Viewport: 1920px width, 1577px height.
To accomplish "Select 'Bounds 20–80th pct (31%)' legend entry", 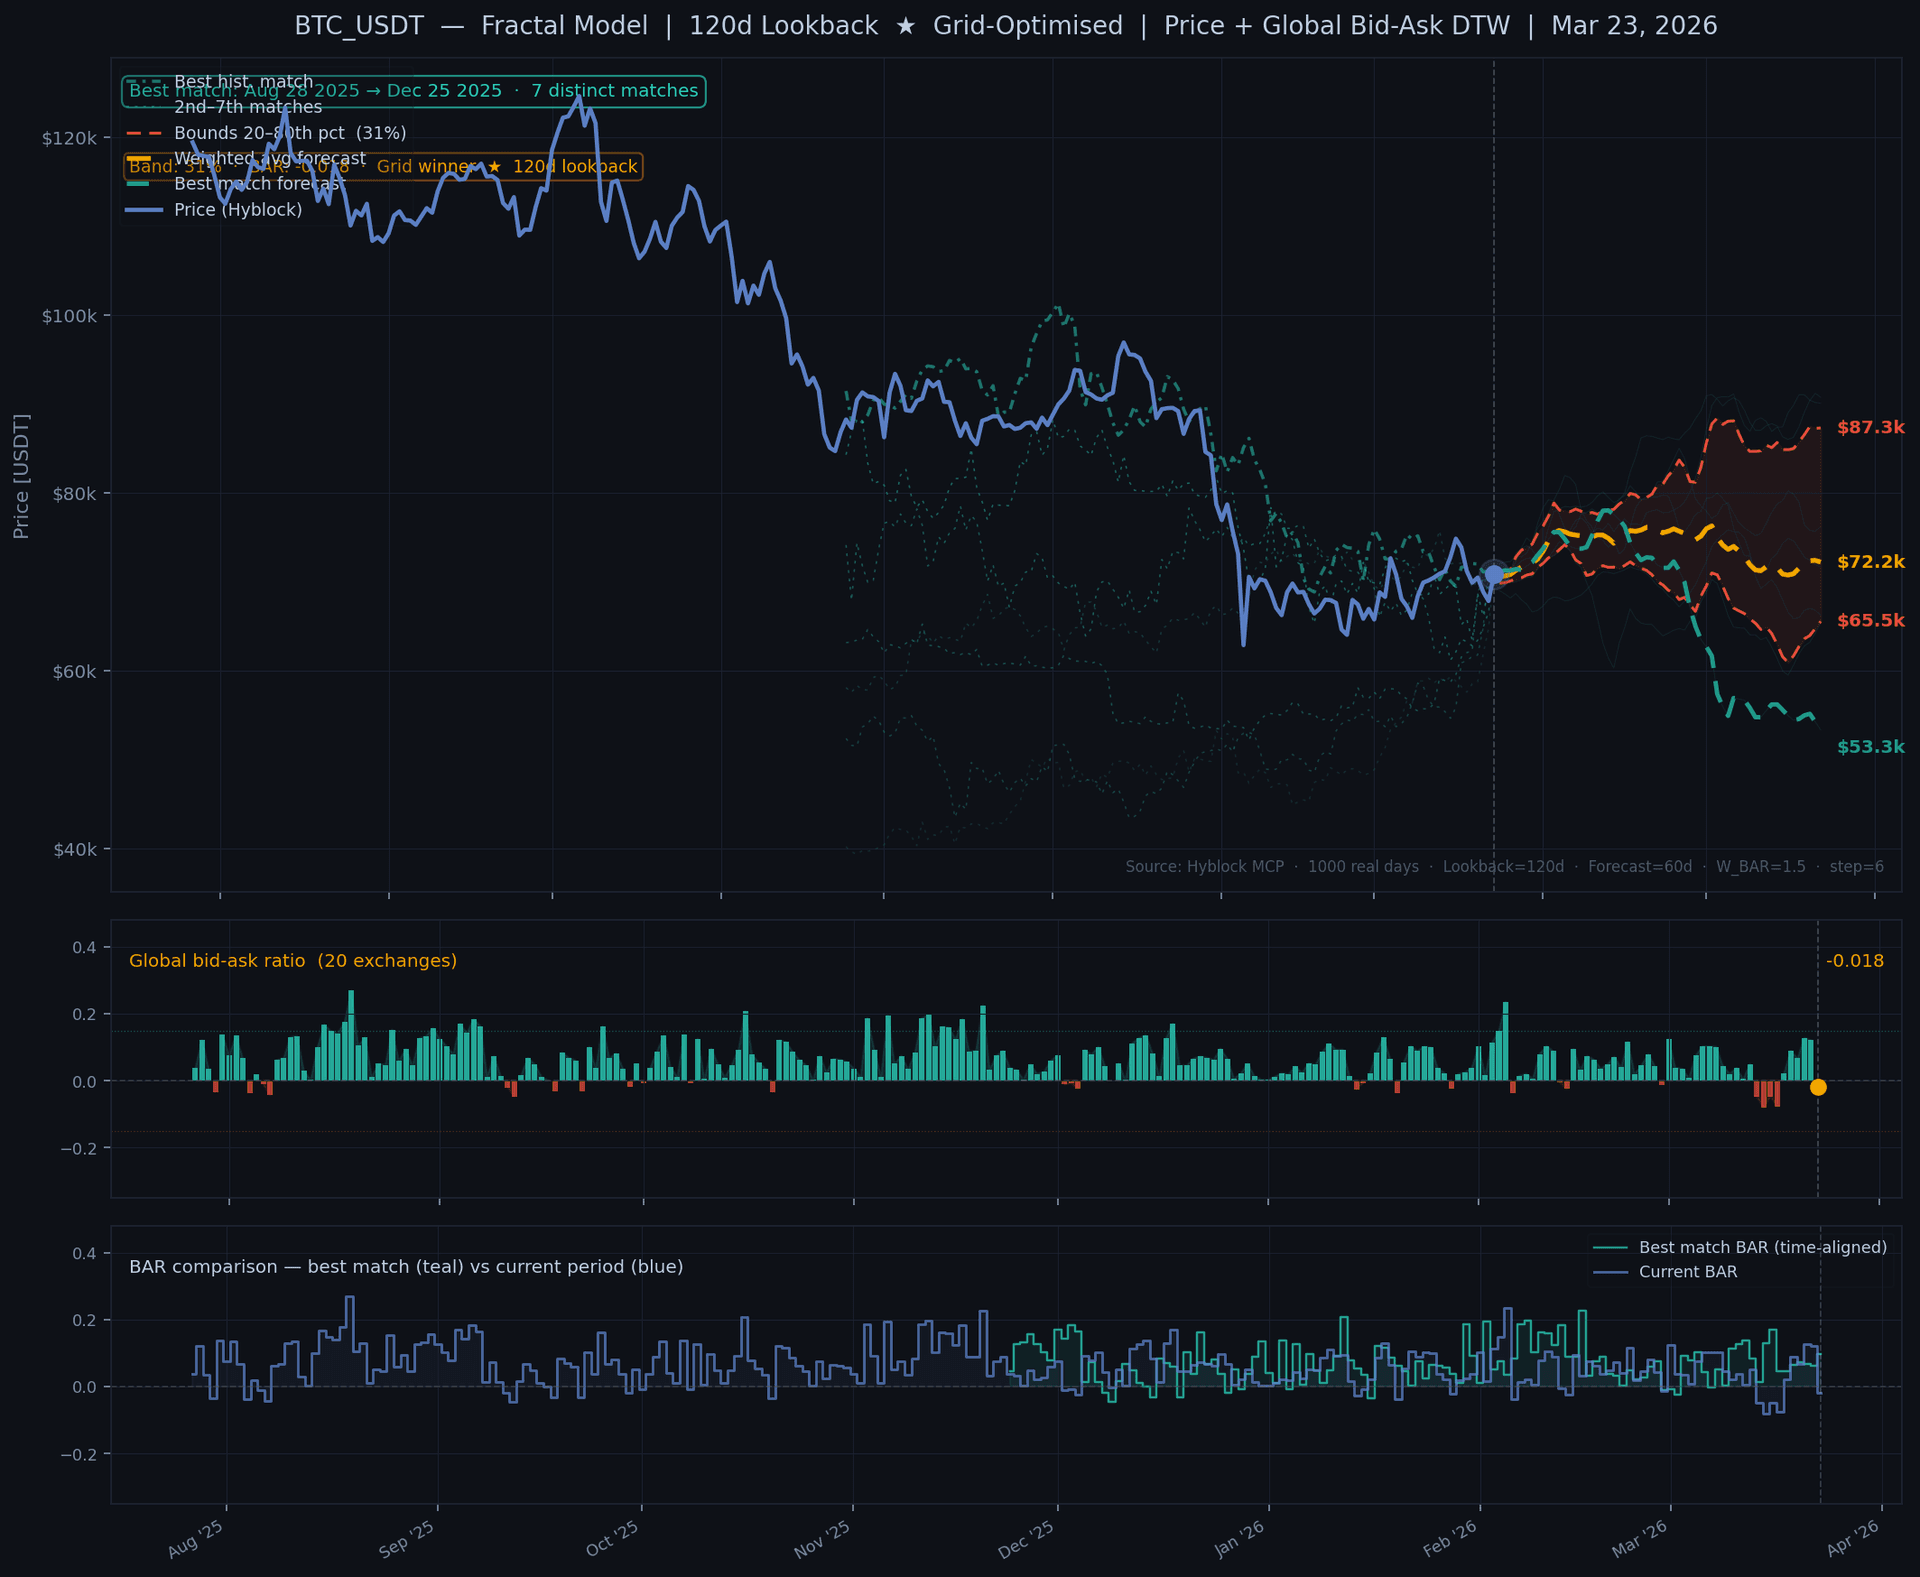I will point(266,133).
